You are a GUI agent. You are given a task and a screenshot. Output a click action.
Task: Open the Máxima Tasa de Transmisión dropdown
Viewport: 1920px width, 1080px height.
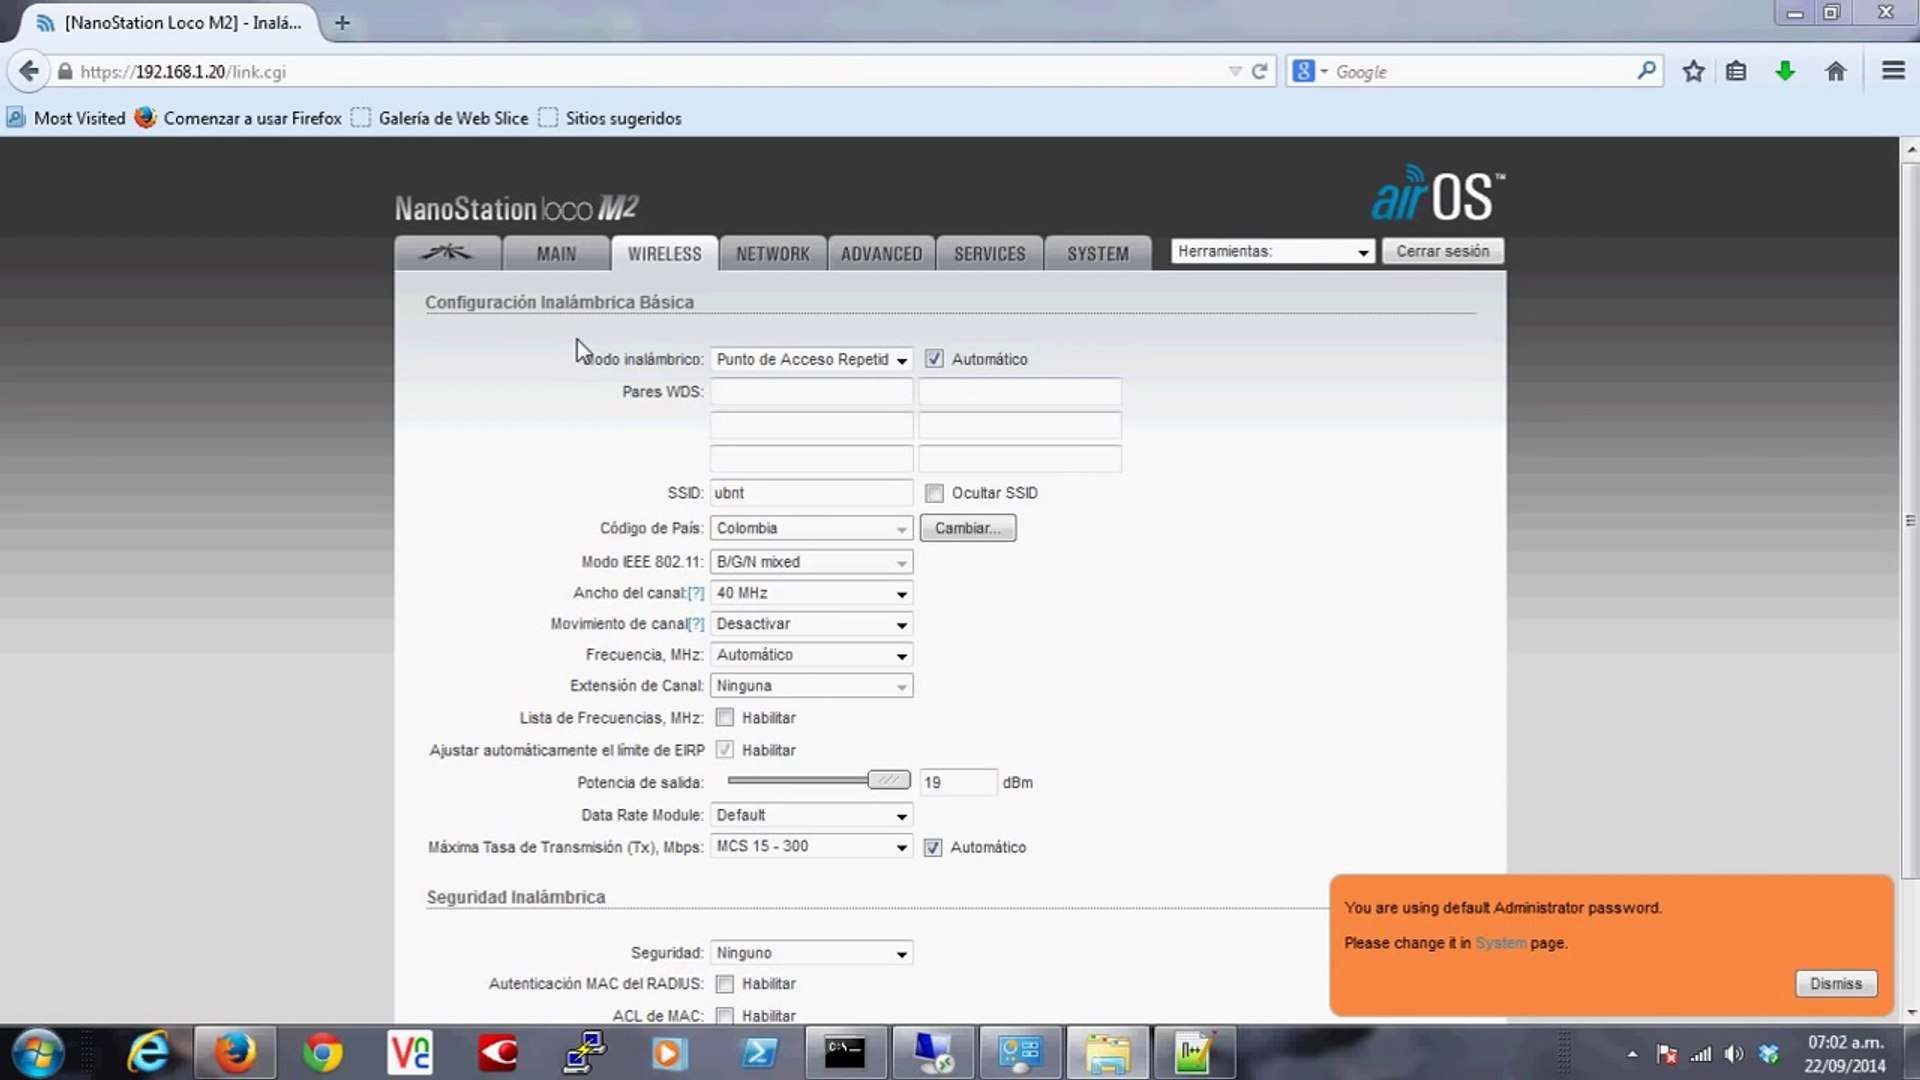click(x=811, y=846)
